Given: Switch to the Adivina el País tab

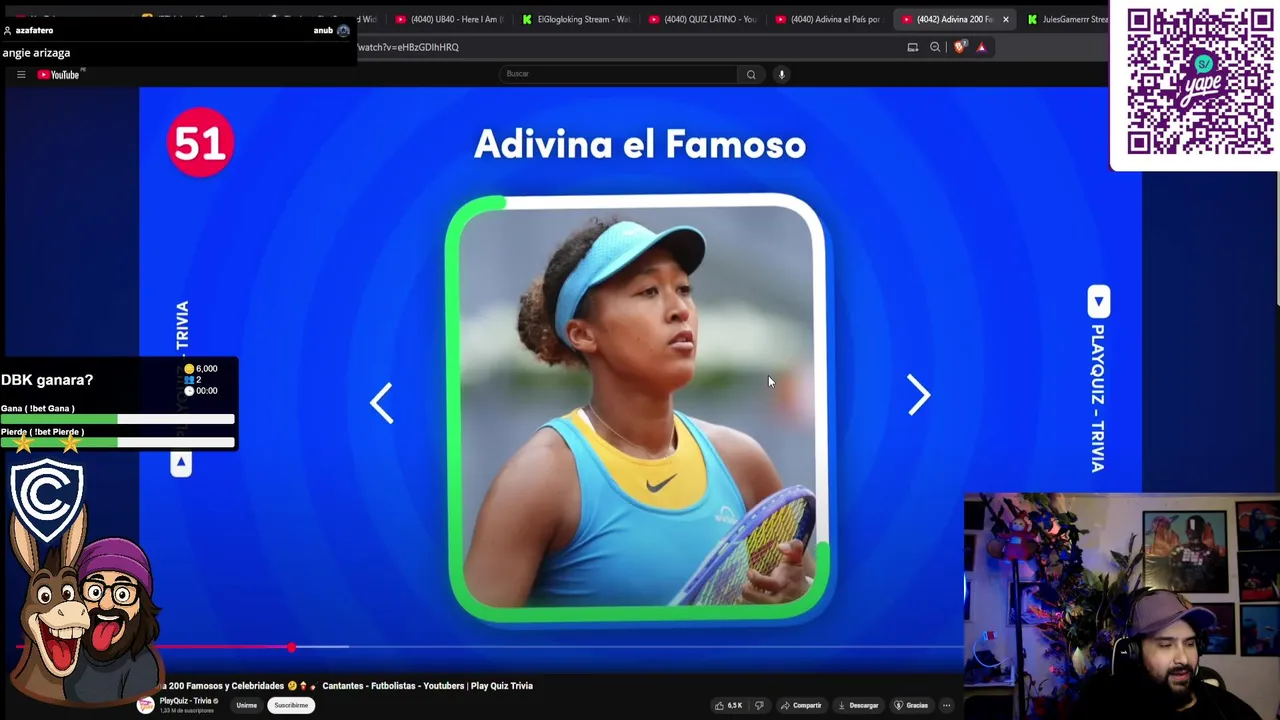Looking at the screenshot, I should (x=829, y=19).
